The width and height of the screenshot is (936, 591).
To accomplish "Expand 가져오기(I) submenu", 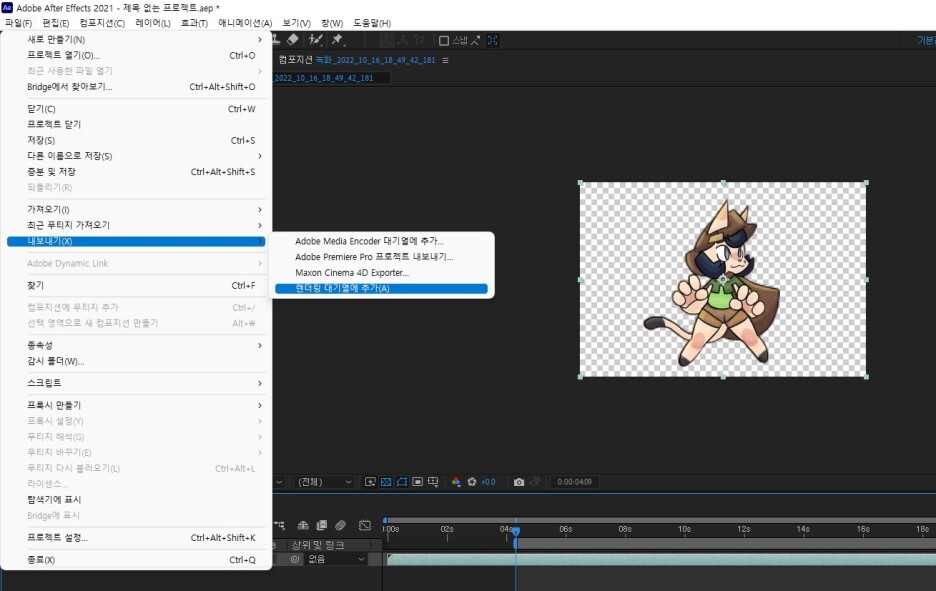I will (x=136, y=209).
